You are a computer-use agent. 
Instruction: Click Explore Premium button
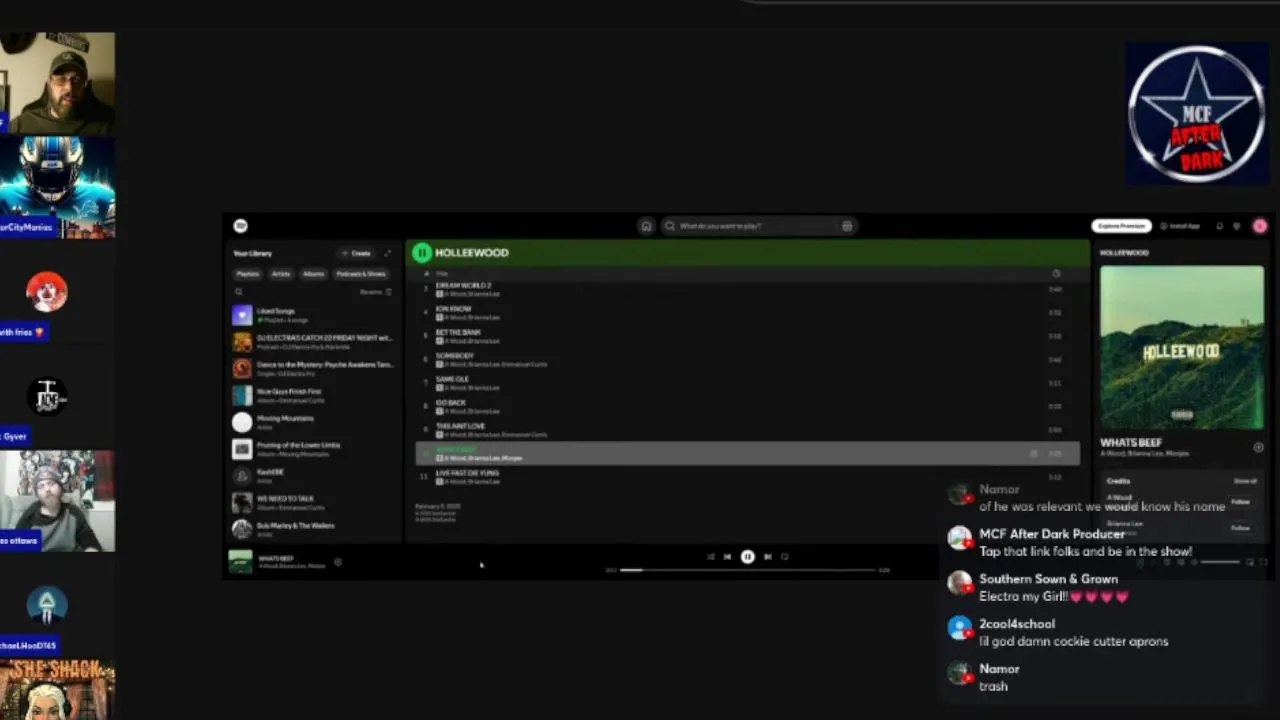tap(1121, 226)
